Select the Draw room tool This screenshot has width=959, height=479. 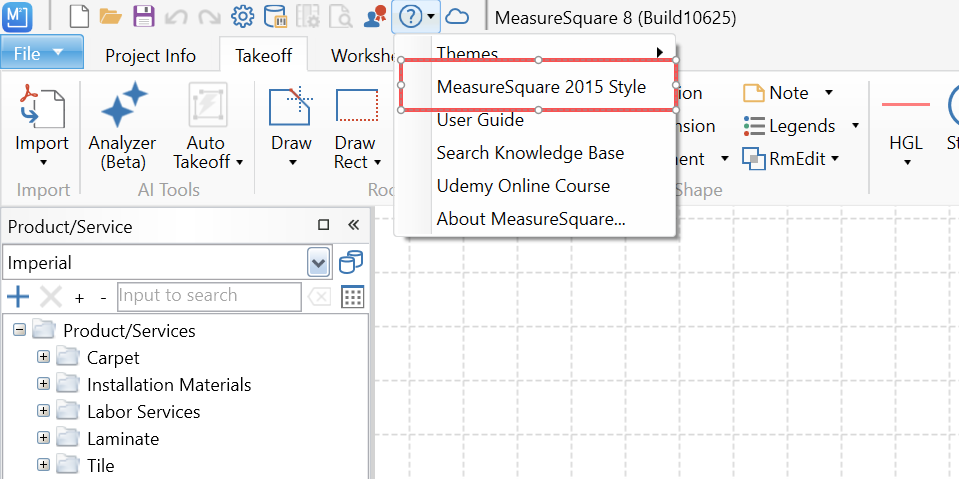[x=291, y=105]
